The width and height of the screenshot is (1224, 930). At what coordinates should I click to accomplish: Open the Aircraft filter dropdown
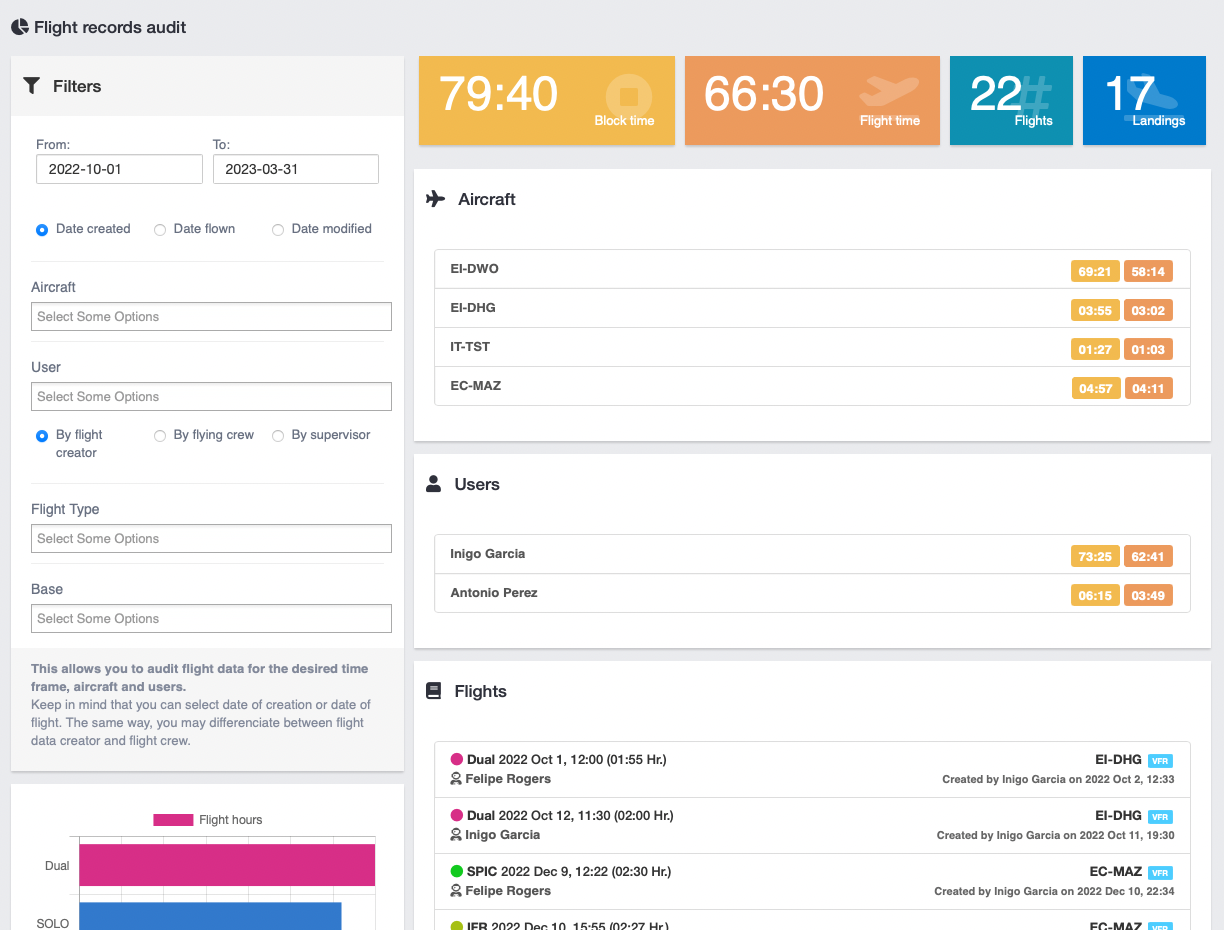[211, 317]
